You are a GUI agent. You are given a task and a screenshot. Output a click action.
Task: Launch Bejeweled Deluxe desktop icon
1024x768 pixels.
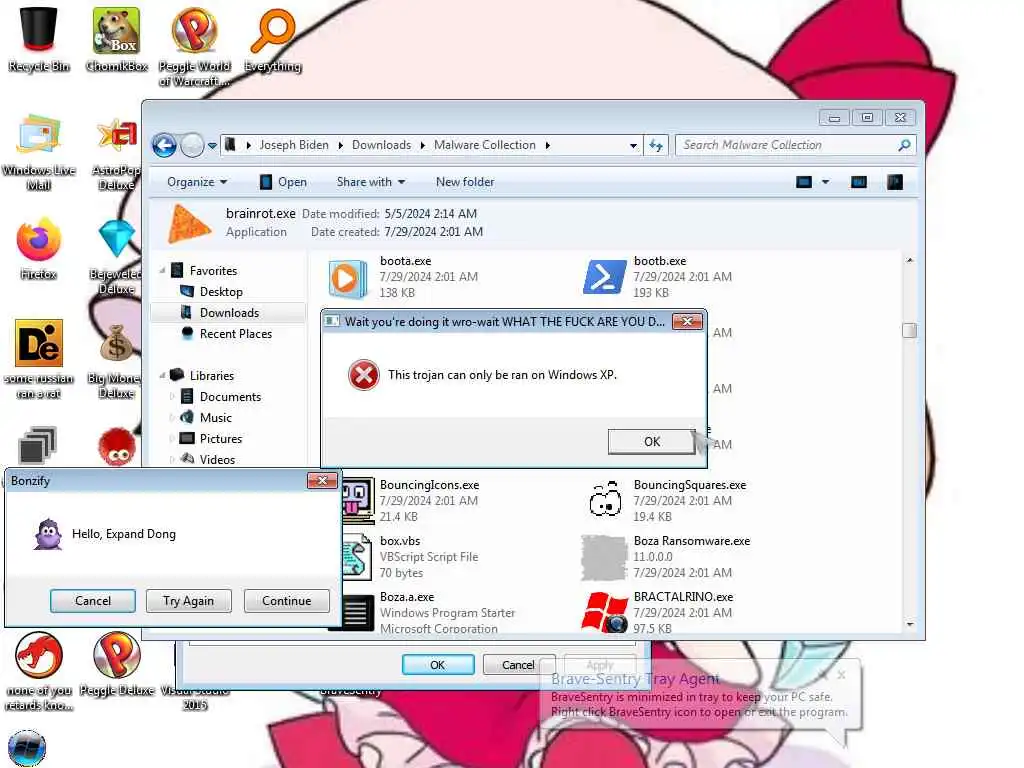pos(116,256)
